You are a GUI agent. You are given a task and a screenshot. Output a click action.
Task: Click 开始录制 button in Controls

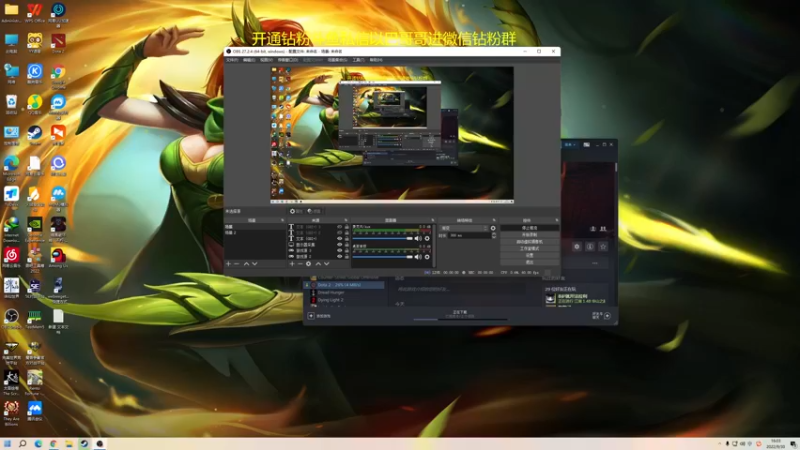530,235
